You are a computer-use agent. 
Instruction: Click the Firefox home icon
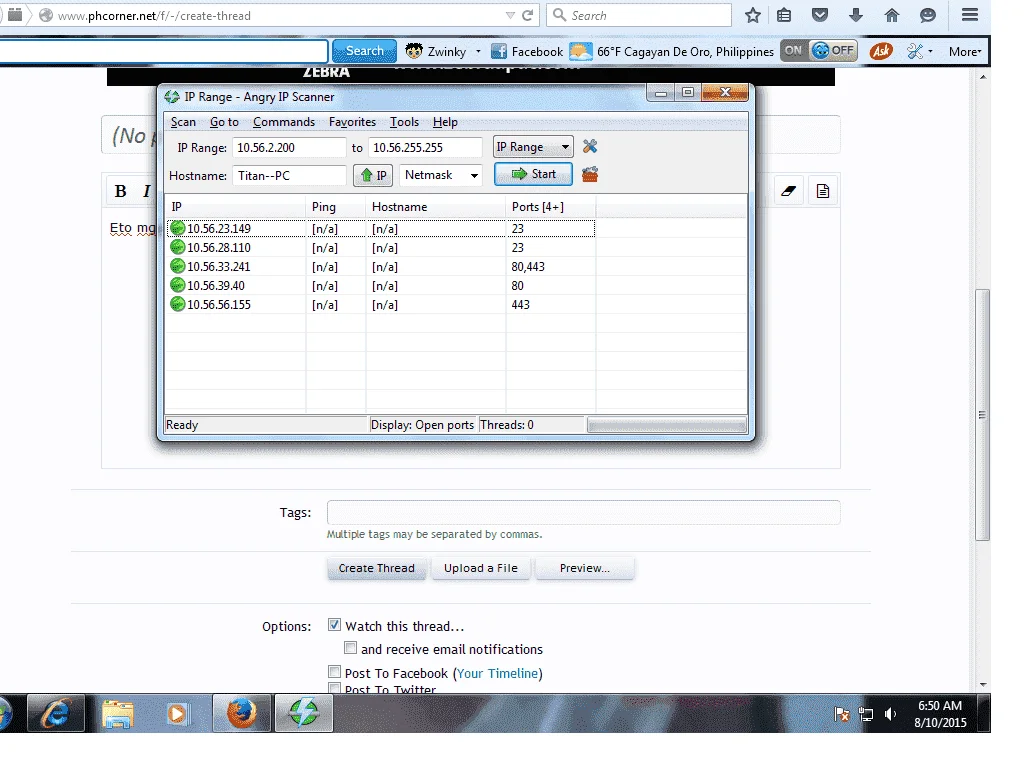891,15
